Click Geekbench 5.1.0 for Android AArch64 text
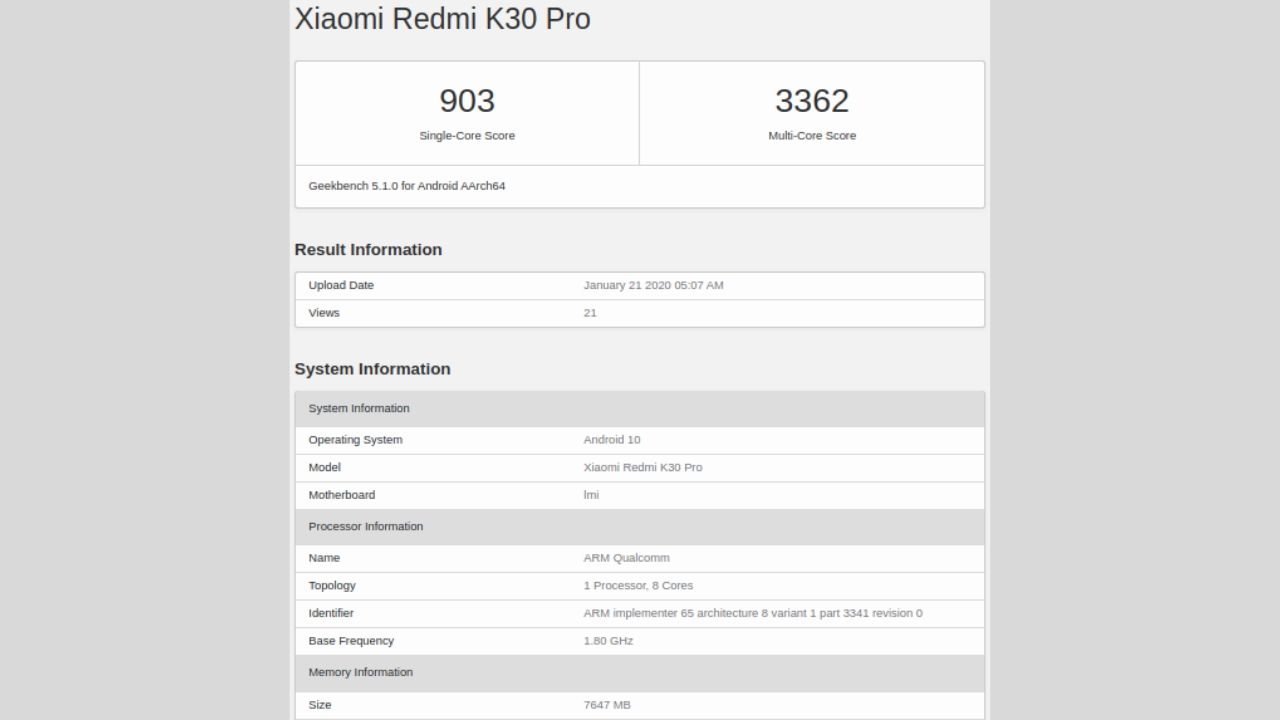 pyautogui.click(x=407, y=186)
